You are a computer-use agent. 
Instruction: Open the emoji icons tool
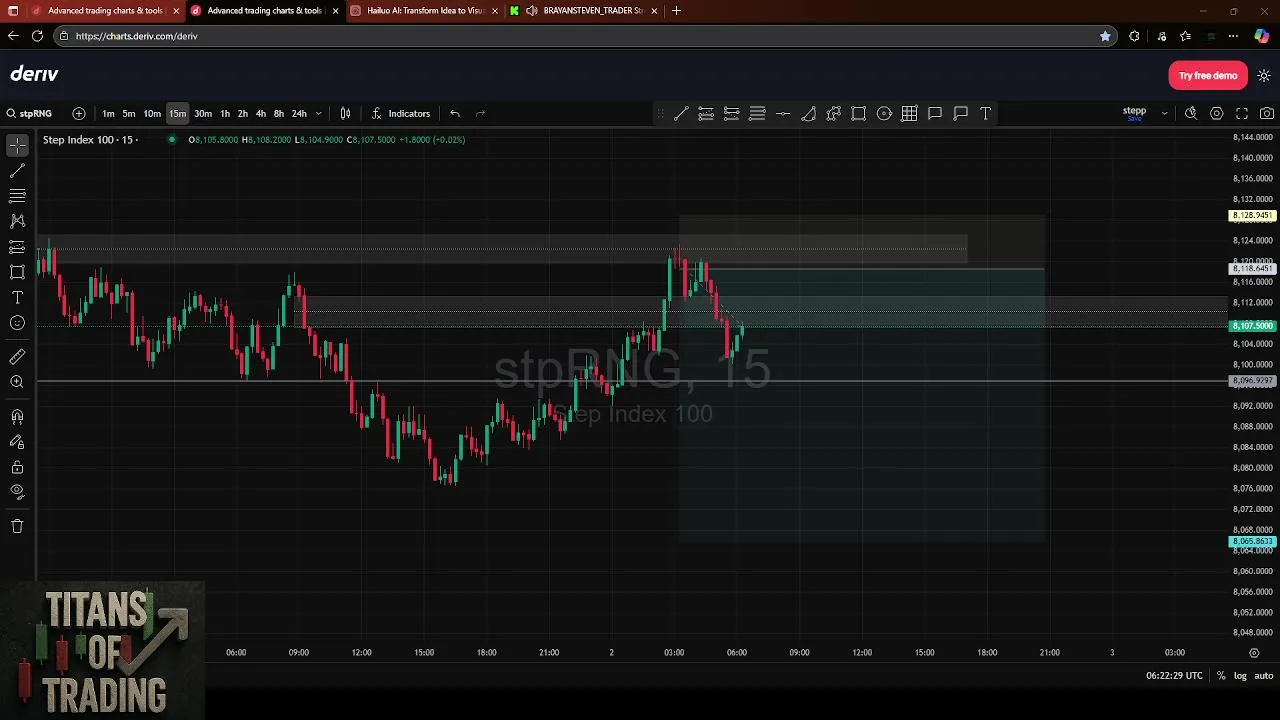[x=17, y=323]
